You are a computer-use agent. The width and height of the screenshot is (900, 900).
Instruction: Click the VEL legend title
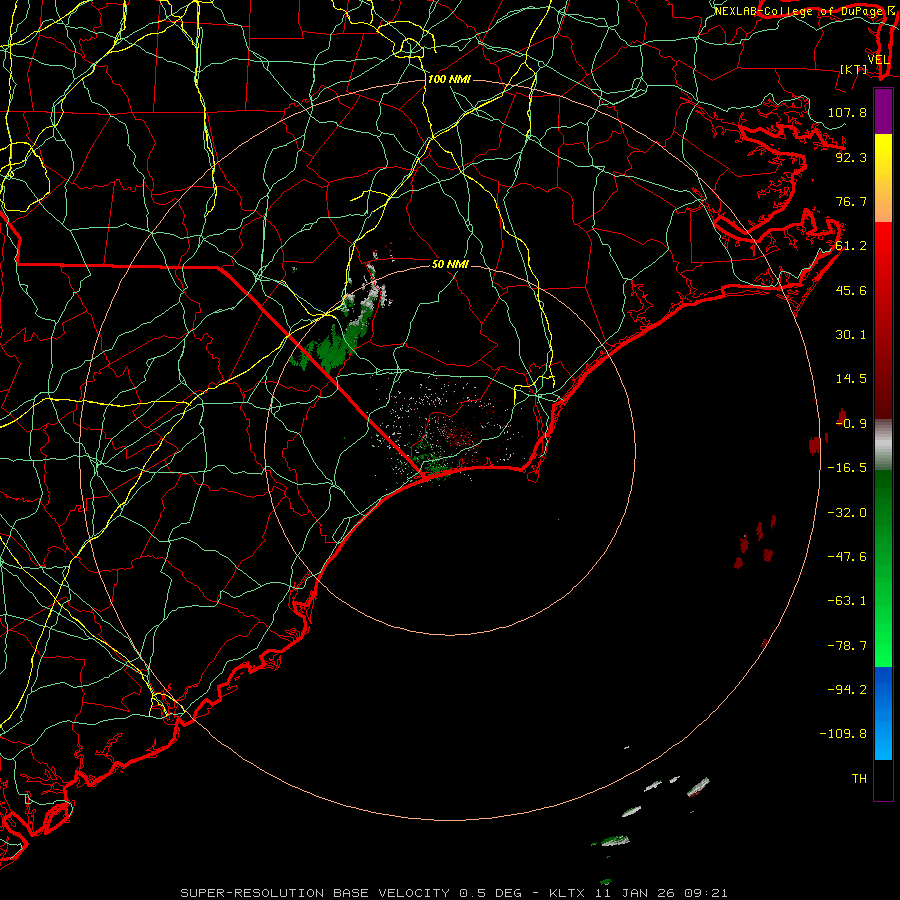click(878, 60)
